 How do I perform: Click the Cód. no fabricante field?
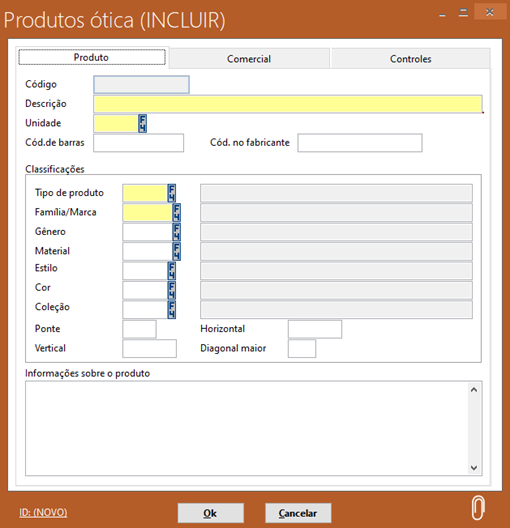click(360, 143)
